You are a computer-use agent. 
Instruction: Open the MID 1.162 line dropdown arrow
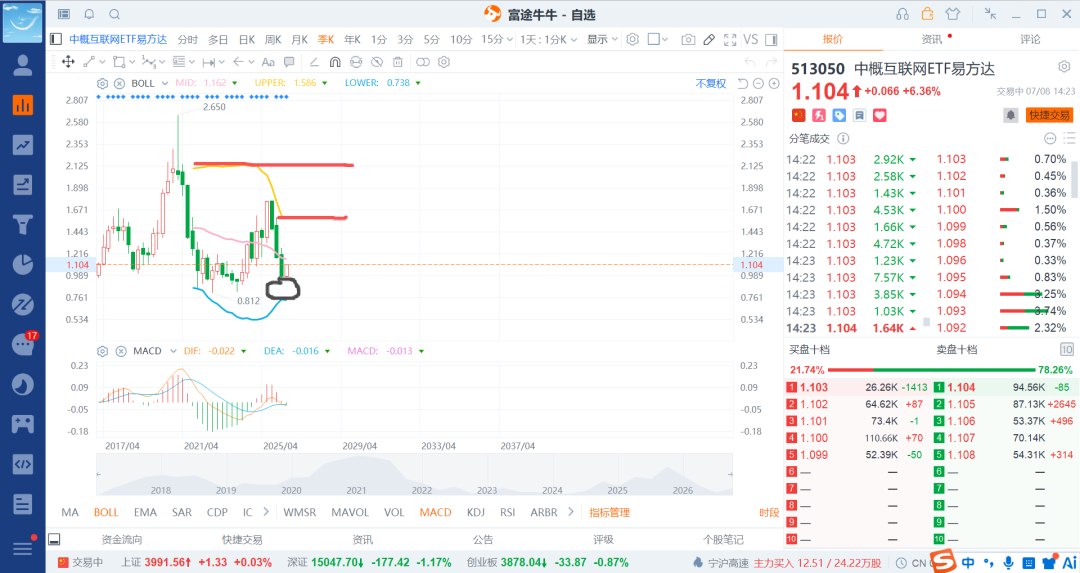click(234, 83)
